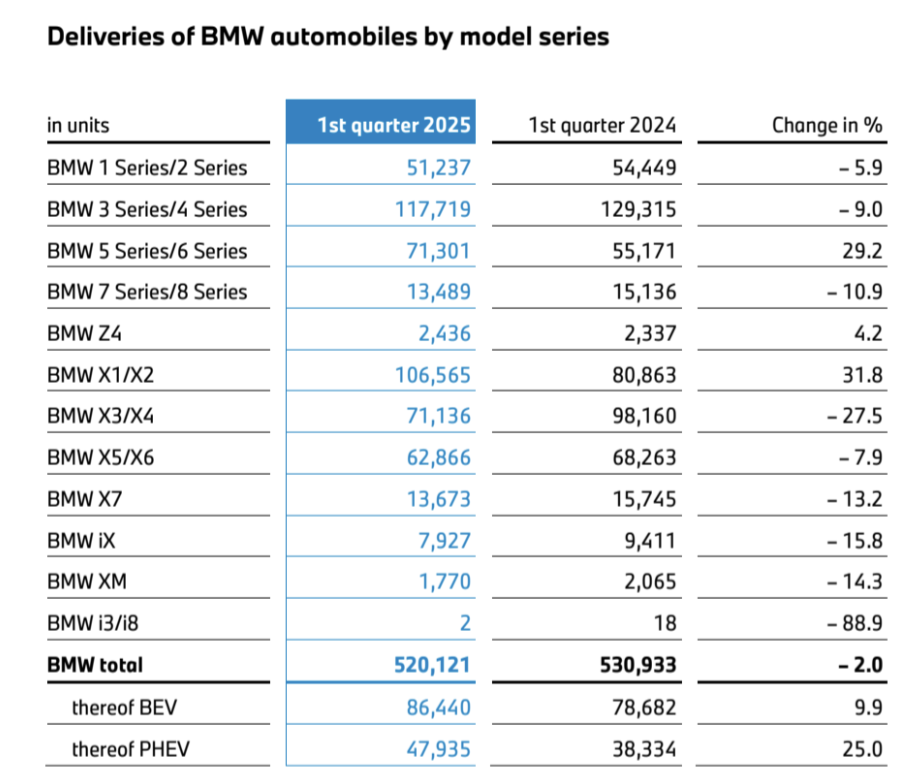Select the 'BMW 1 Series/2 Series' row label
Screen dimensions: 908x780
(x=147, y=168)
